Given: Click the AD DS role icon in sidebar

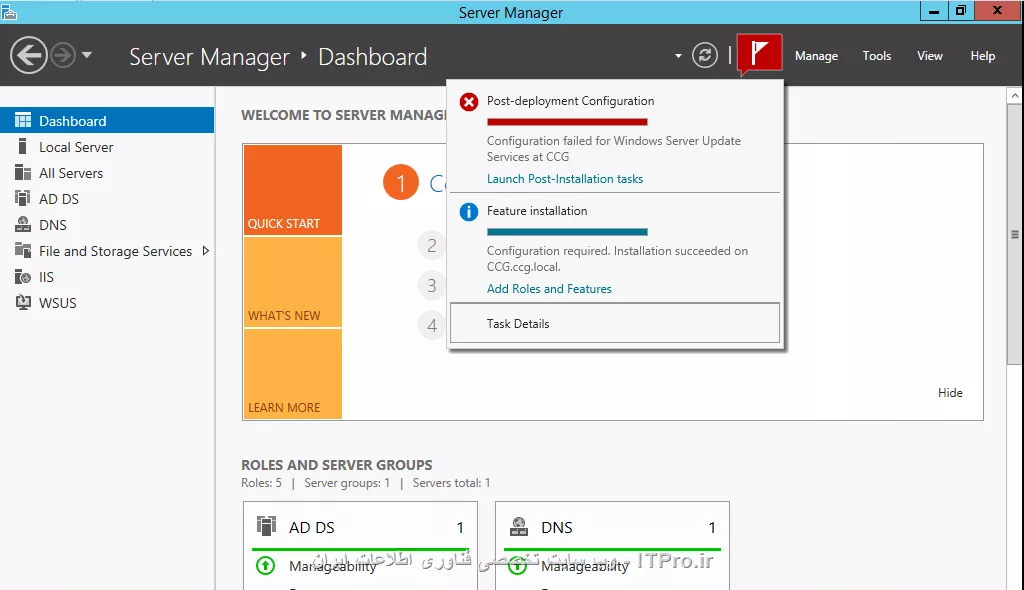Looking at the screenshot, I should pos(23,198).
